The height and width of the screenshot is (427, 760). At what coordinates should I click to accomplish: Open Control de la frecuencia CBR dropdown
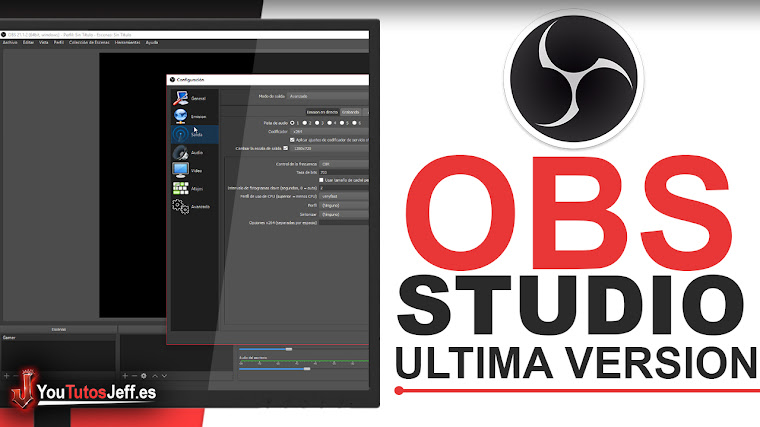click(x=344, y=164)
